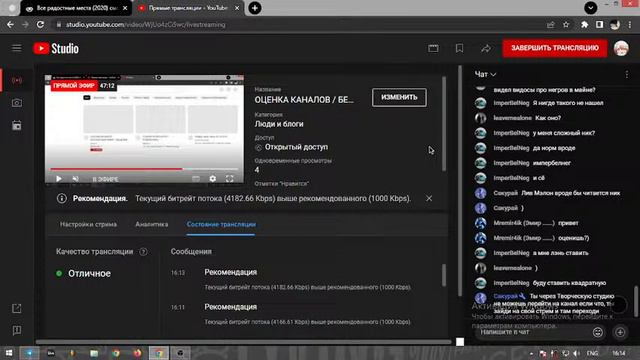Open the Stream (live) section in sidebar
The width and height of the screenshot is (640, 360).
(17, 80)
